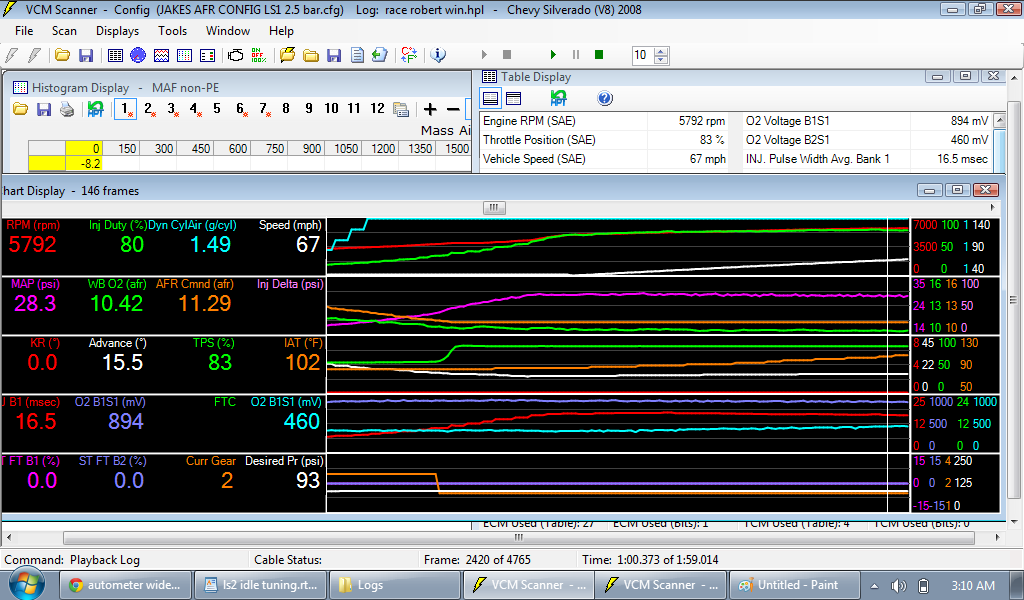The width and height of the screenshot is (1024, 600).
Task: Click HPT icon in Table Display toolbar
Action: 558,99
